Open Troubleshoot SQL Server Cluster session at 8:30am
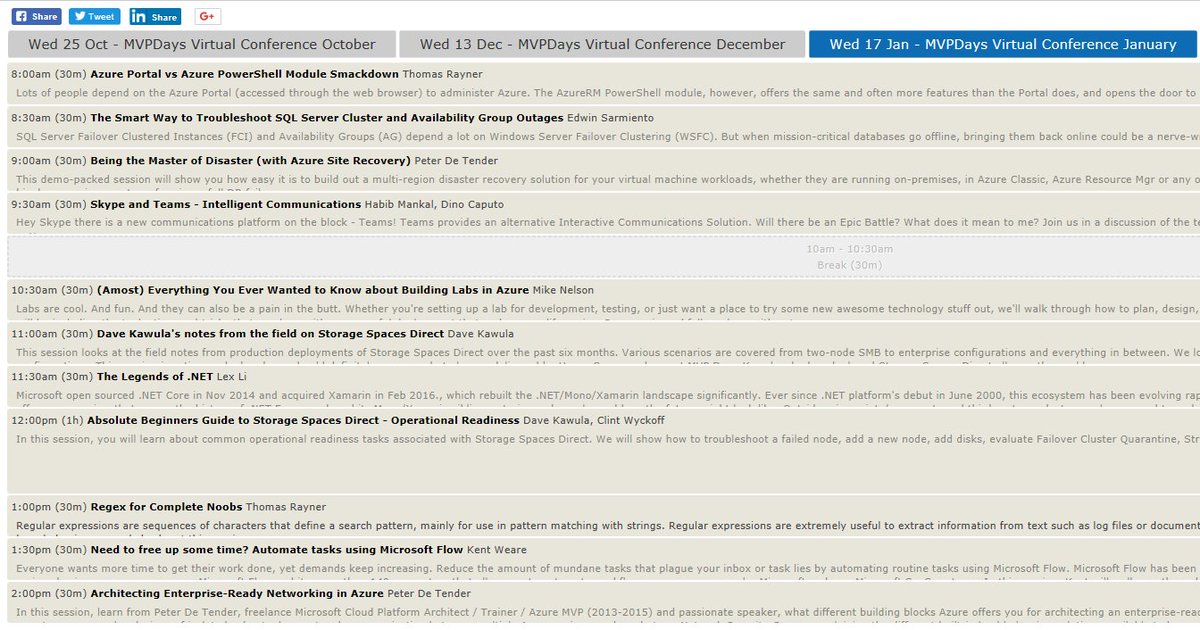Viewport: 1200px width, 630px height. pos(328,117)
